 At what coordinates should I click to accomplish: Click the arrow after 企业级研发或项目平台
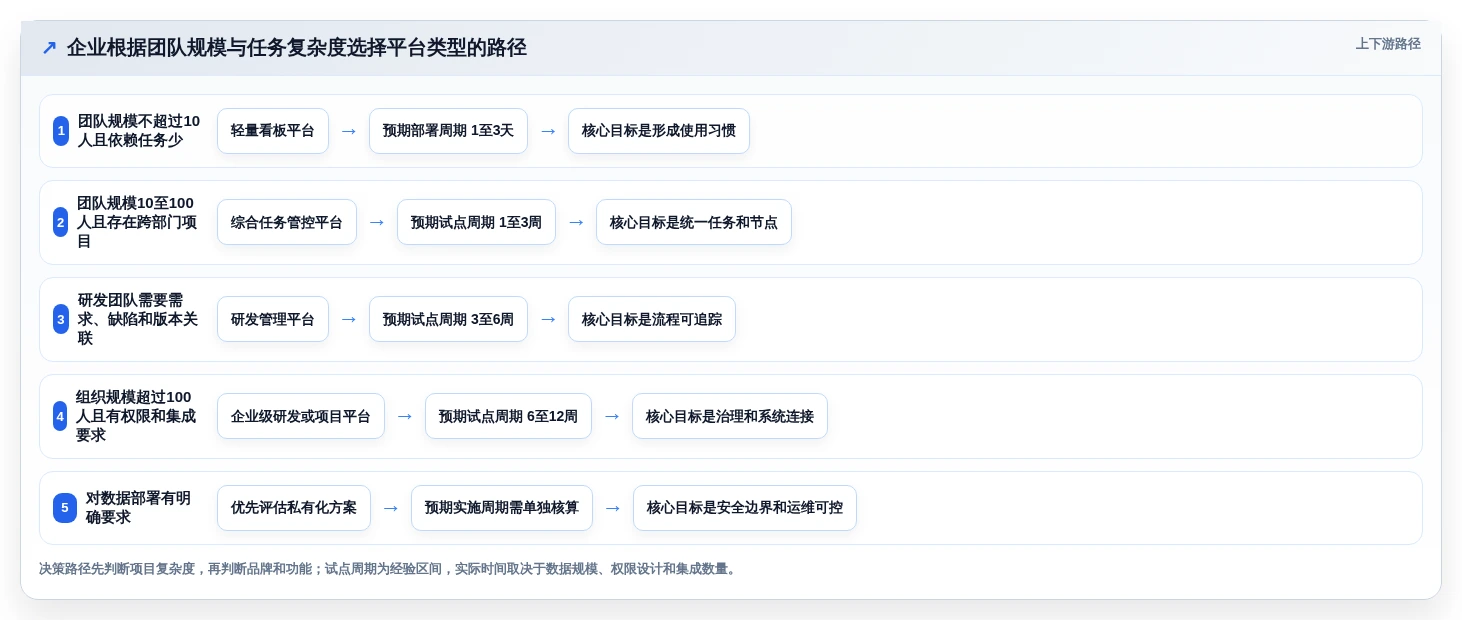(x=405, y=416)
